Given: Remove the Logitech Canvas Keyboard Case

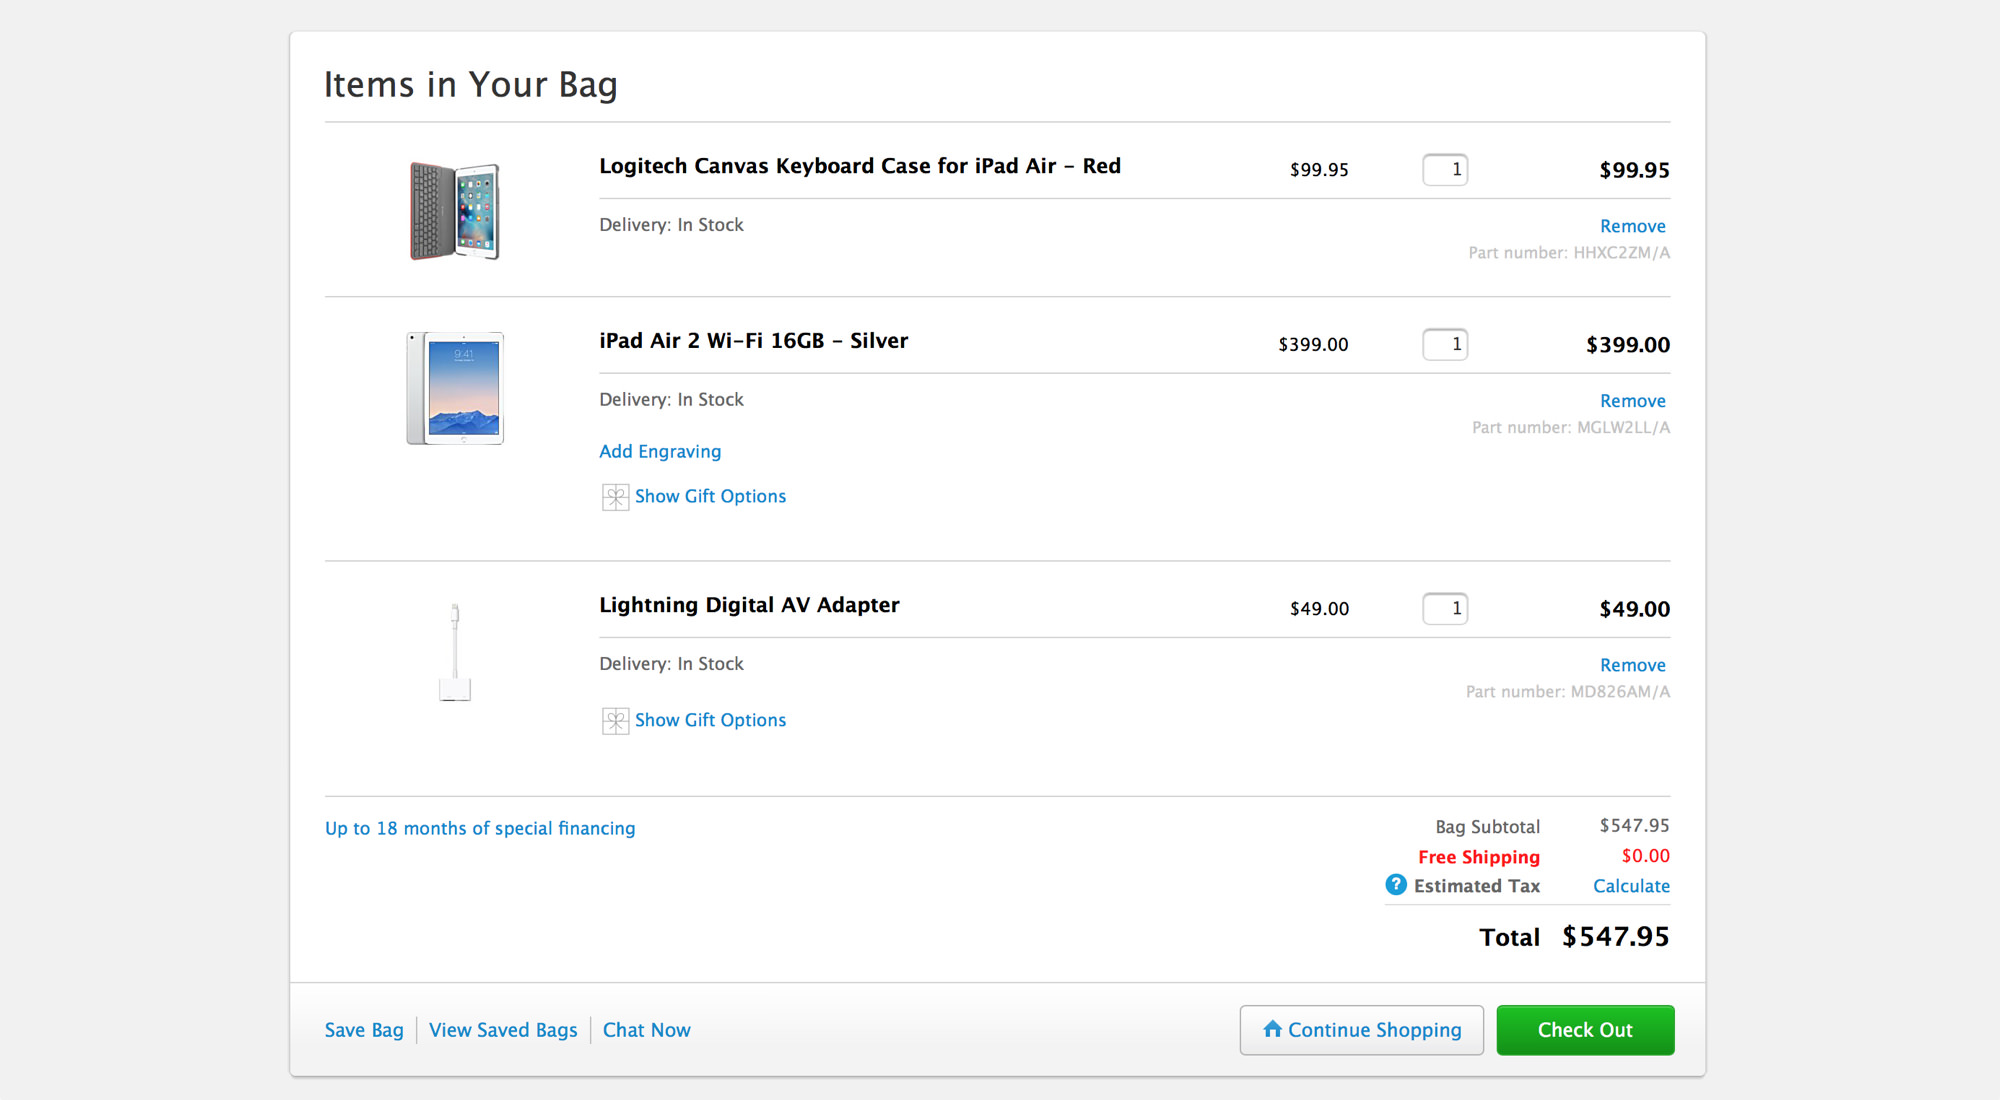Looking at the screenshot, I should point(1632,226).
